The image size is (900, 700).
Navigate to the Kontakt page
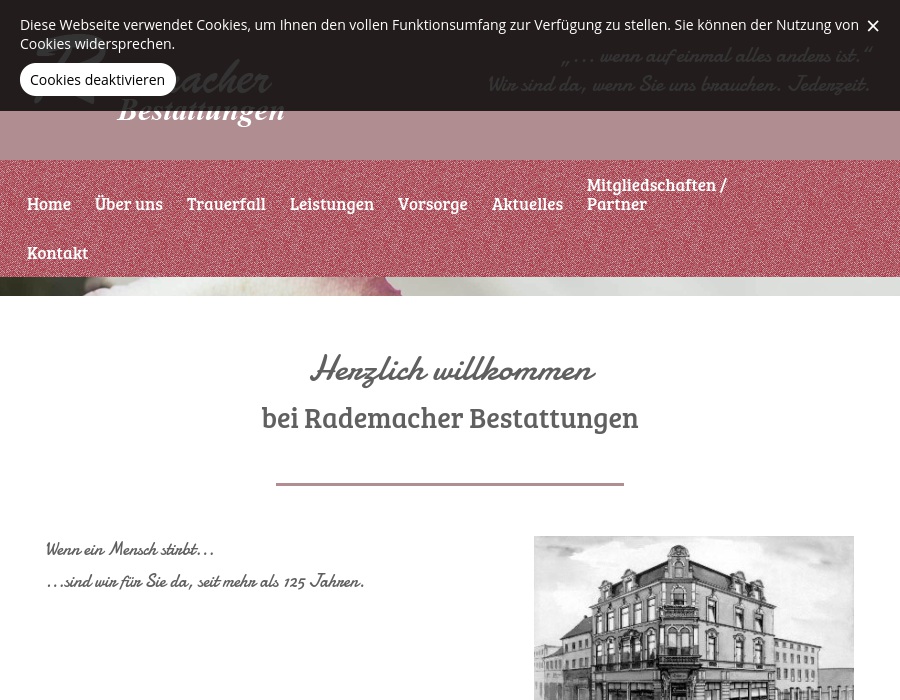pos(57,252)
